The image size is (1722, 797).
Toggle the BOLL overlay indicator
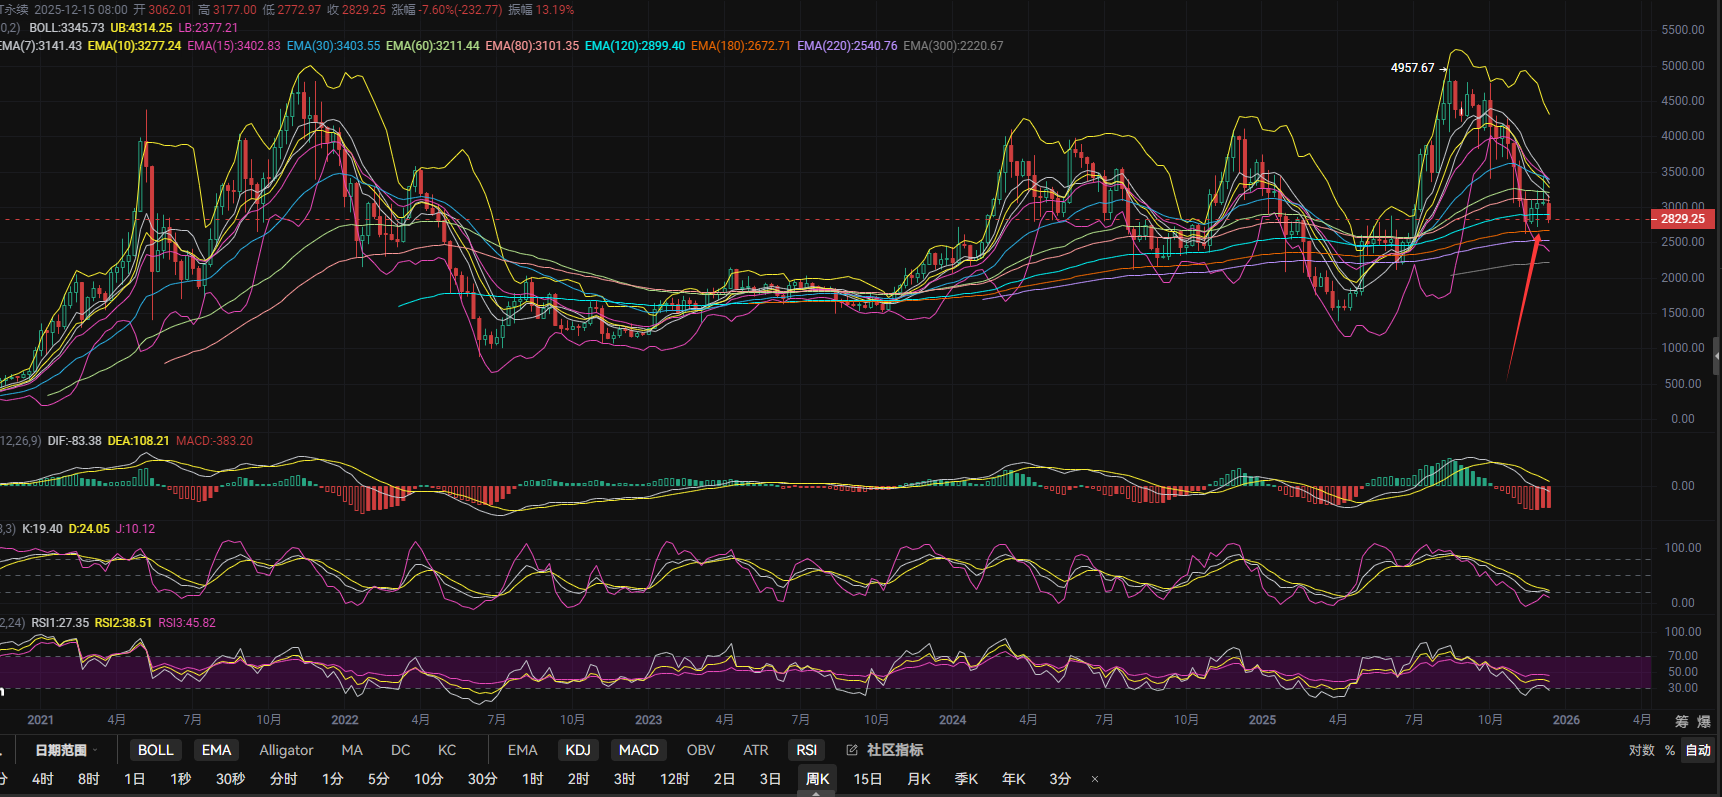click(155, 750)
